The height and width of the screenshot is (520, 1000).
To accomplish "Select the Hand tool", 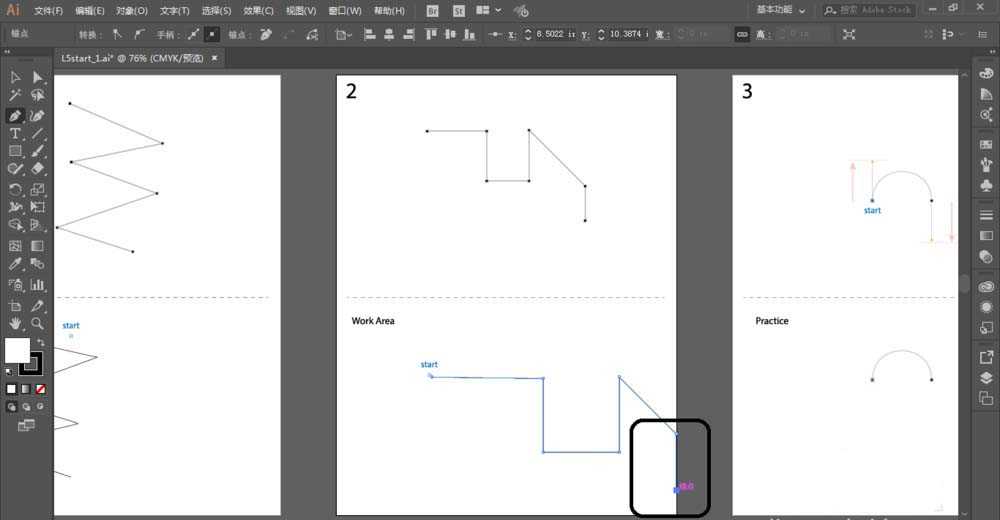I will point(15,323).
